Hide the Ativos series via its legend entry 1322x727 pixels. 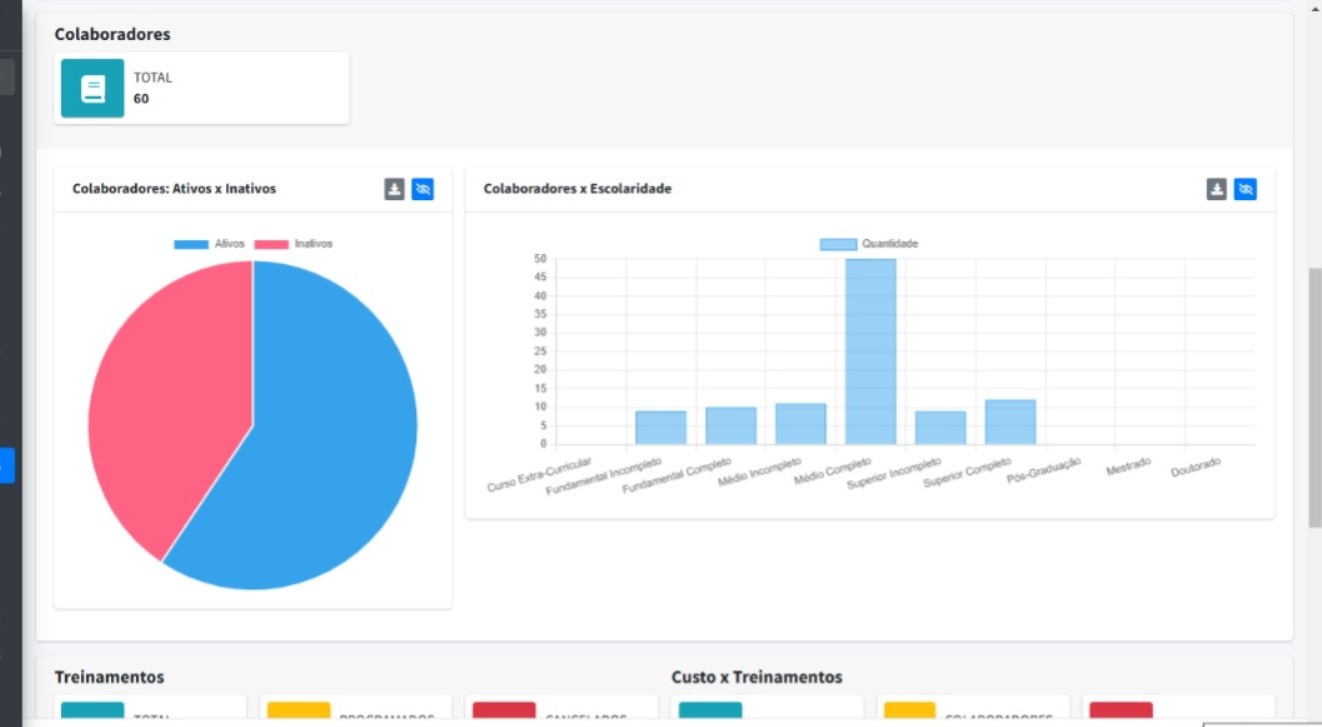coord(212,243)
